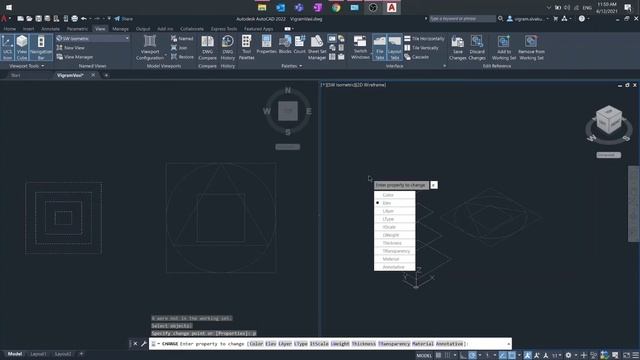Toggle the UCS Icon button
This screenshot has height=360, width=640.
point(7,47)
